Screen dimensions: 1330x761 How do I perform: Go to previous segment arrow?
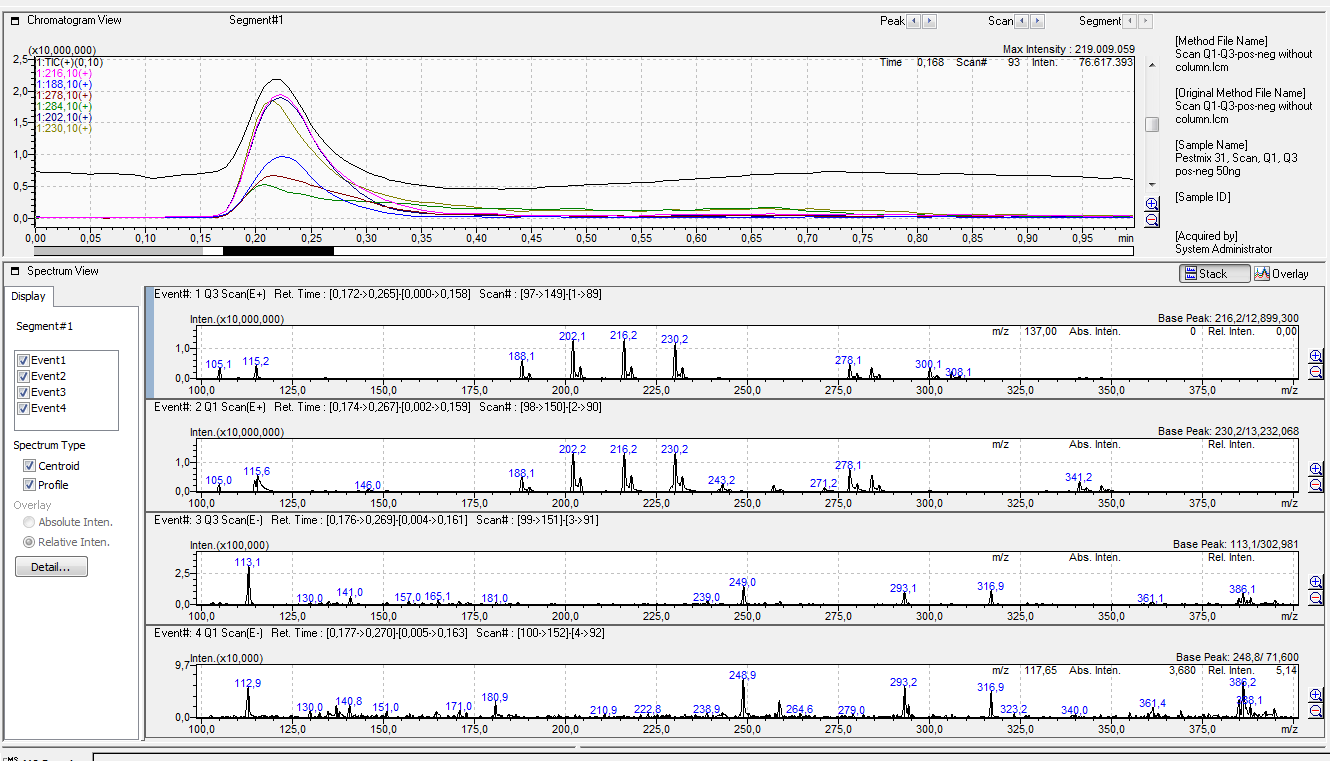[1130, 21]
